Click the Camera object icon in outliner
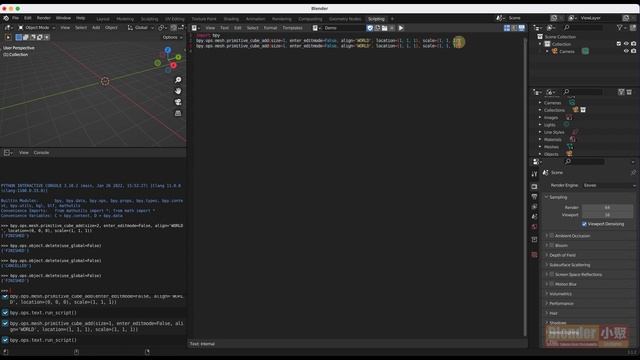Viewport: 640px width, 360px height. point(555,51)
